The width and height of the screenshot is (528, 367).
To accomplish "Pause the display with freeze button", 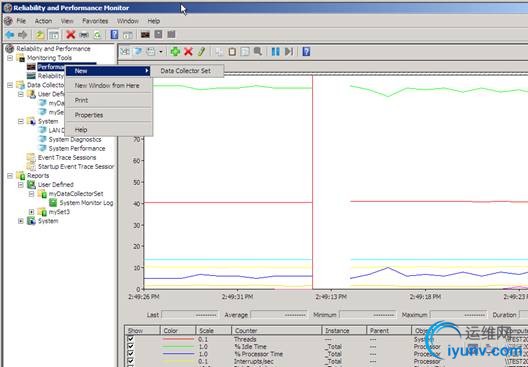I will point(275,52).
